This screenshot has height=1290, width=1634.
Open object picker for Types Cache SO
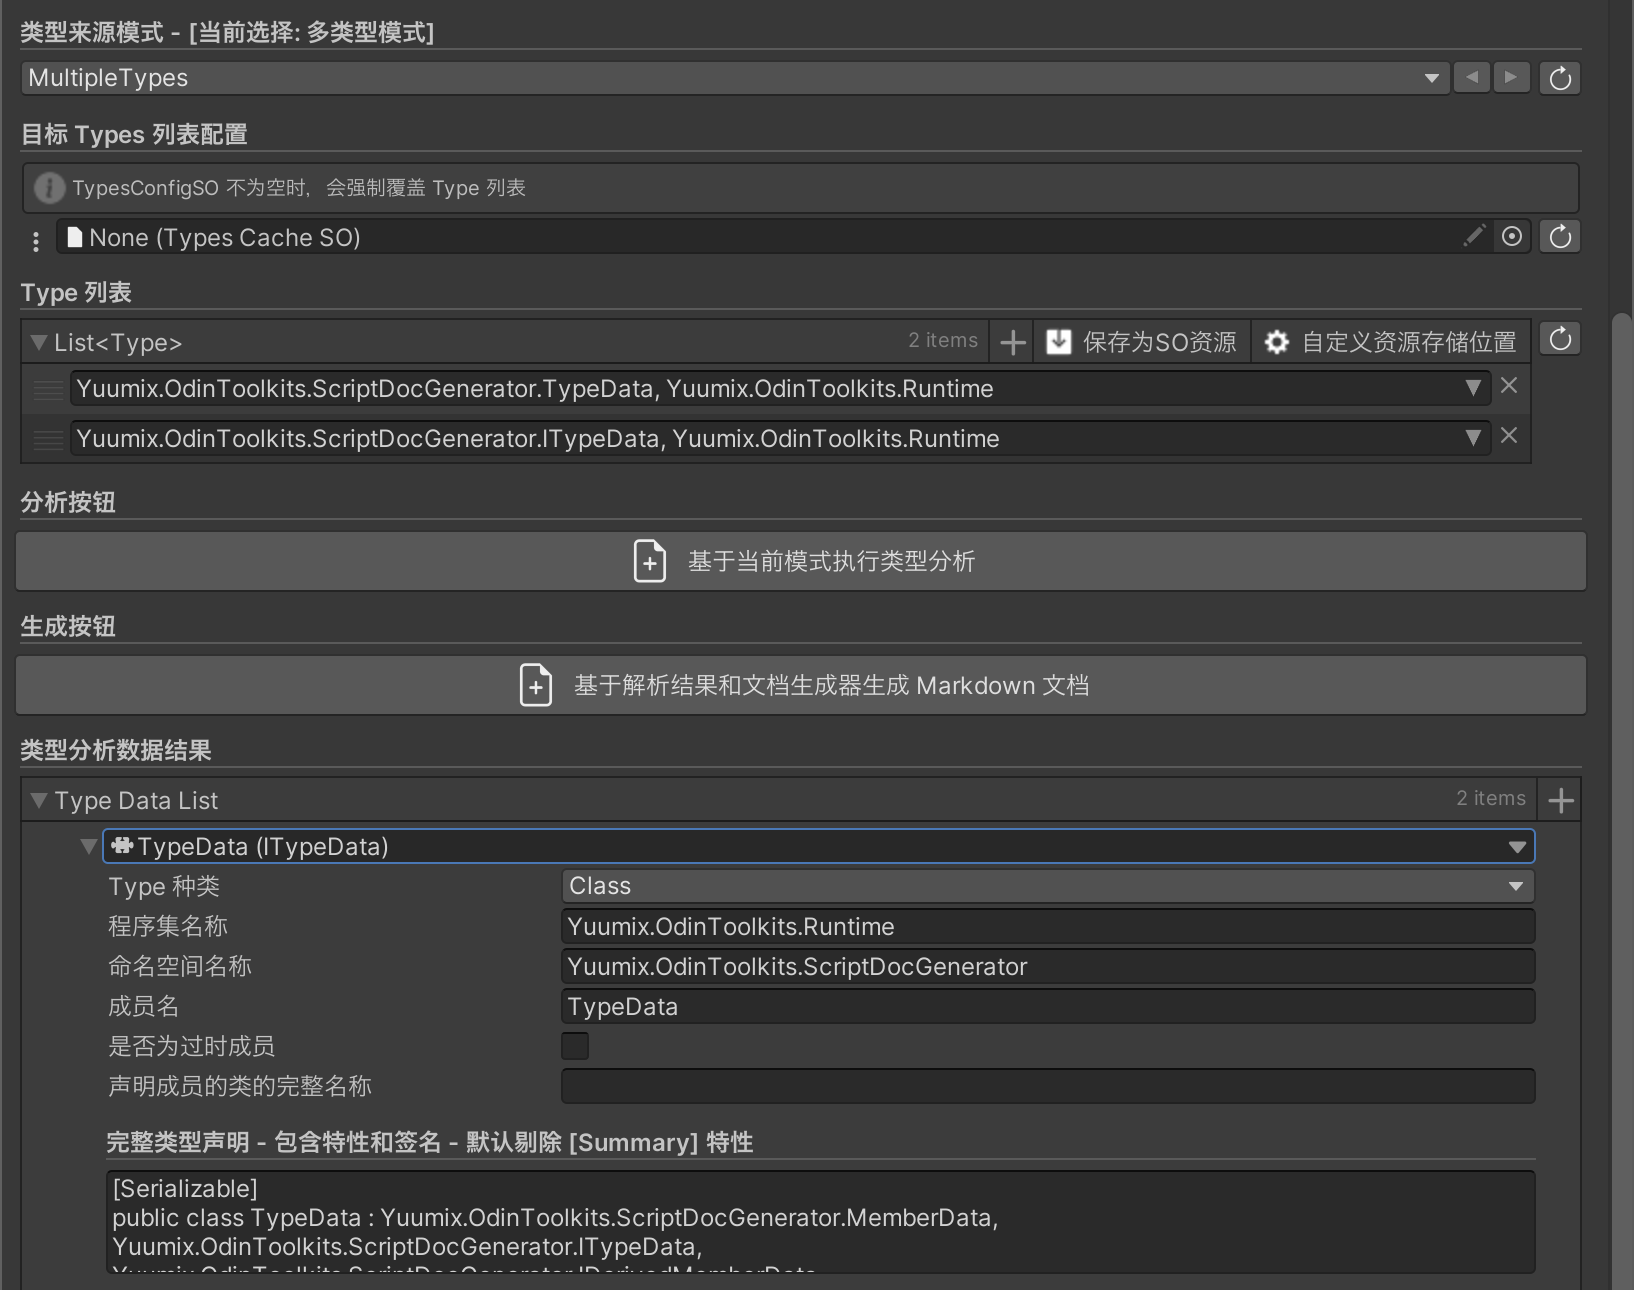point(1512,237)
